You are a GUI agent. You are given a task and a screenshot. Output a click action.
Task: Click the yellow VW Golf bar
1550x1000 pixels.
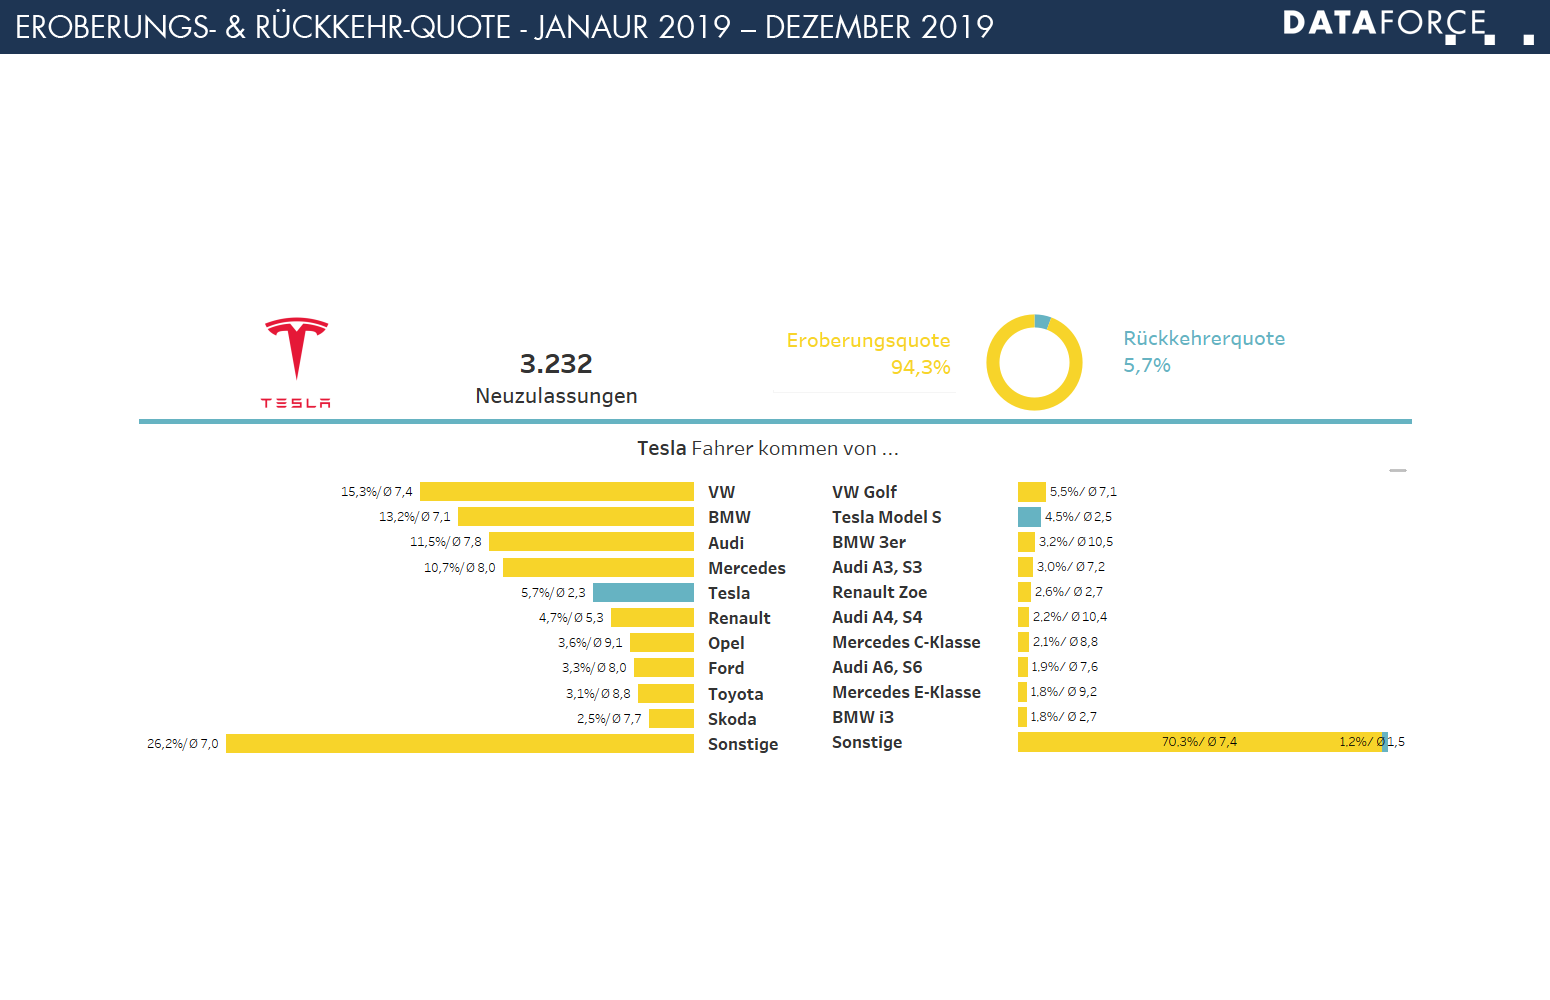click(1031, 492)
